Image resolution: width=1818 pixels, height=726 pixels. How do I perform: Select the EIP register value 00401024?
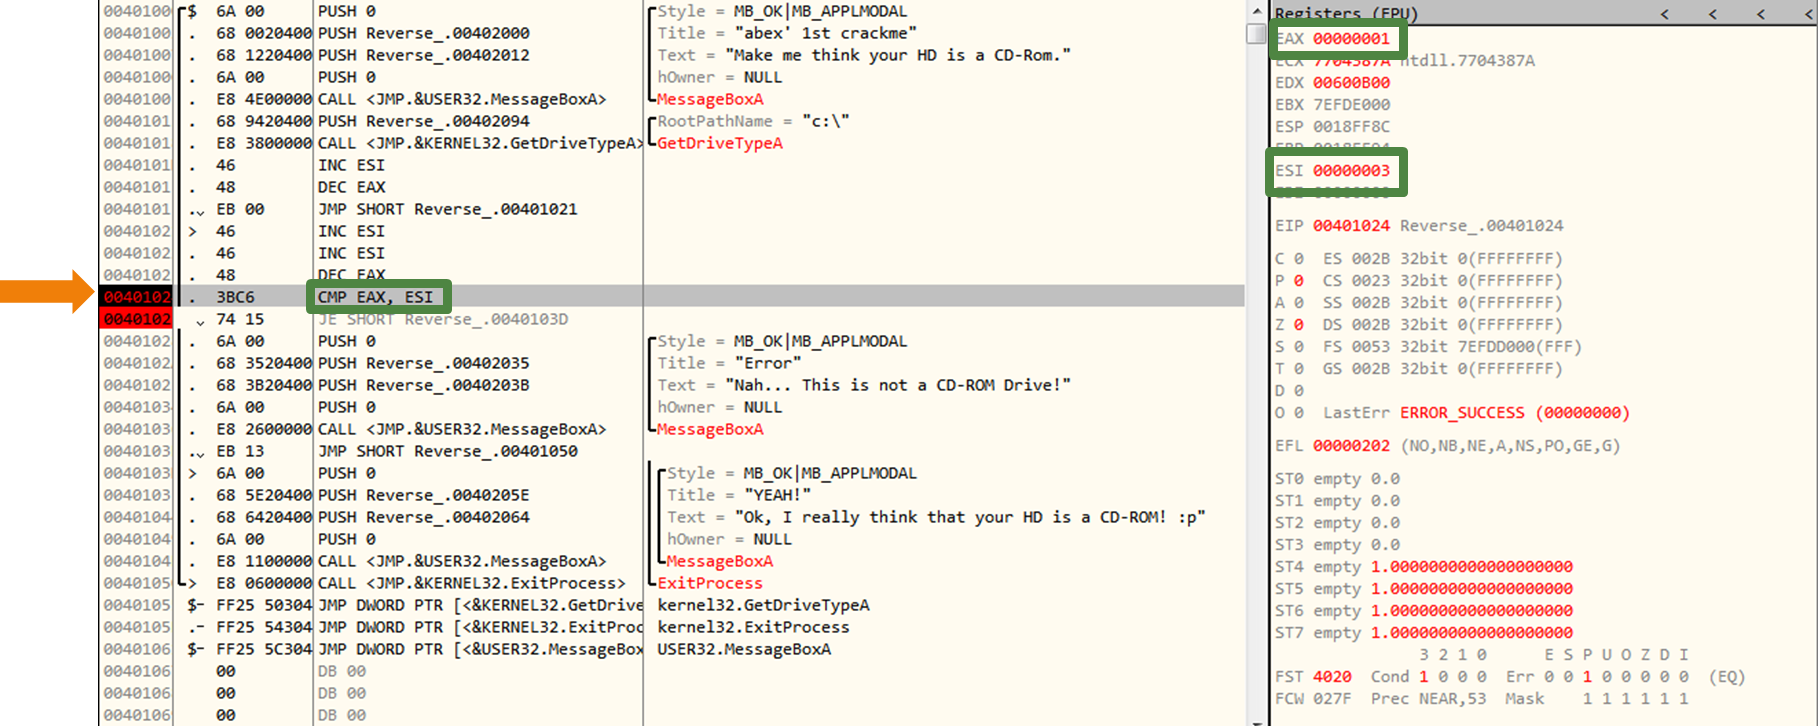1351,226
